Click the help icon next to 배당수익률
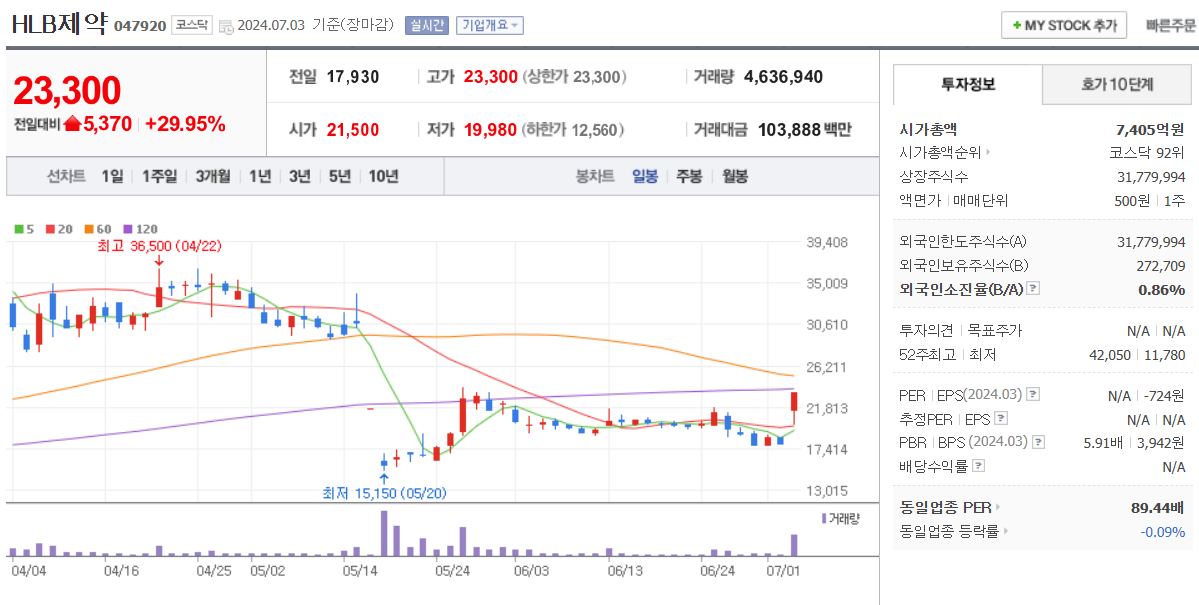 (x=979, y=466)
